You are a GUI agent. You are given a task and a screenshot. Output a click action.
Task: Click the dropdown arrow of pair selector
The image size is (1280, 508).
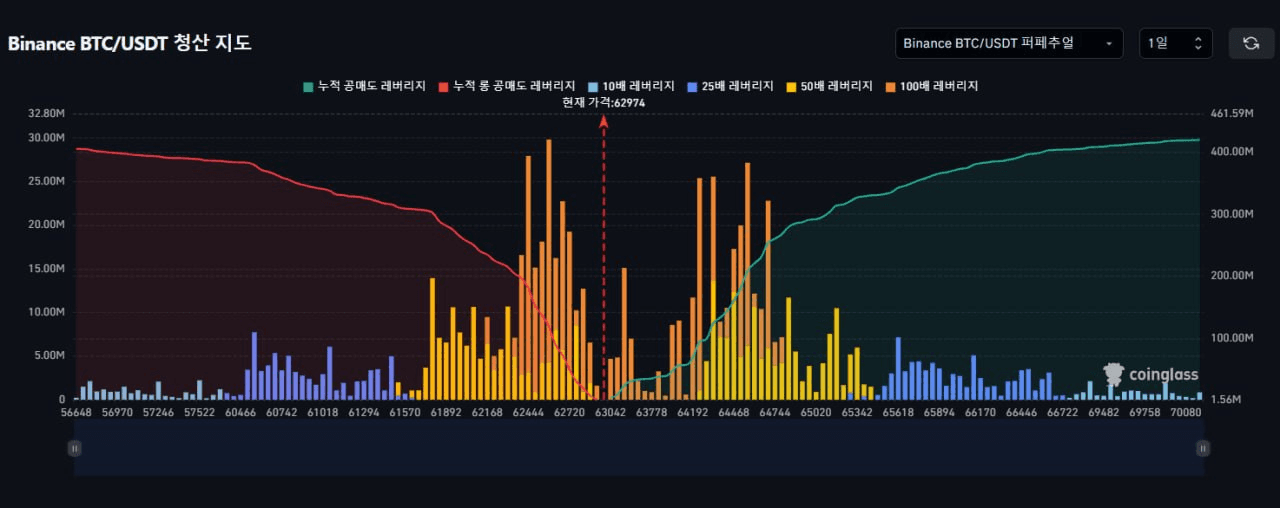click(x=1108, y=43)
